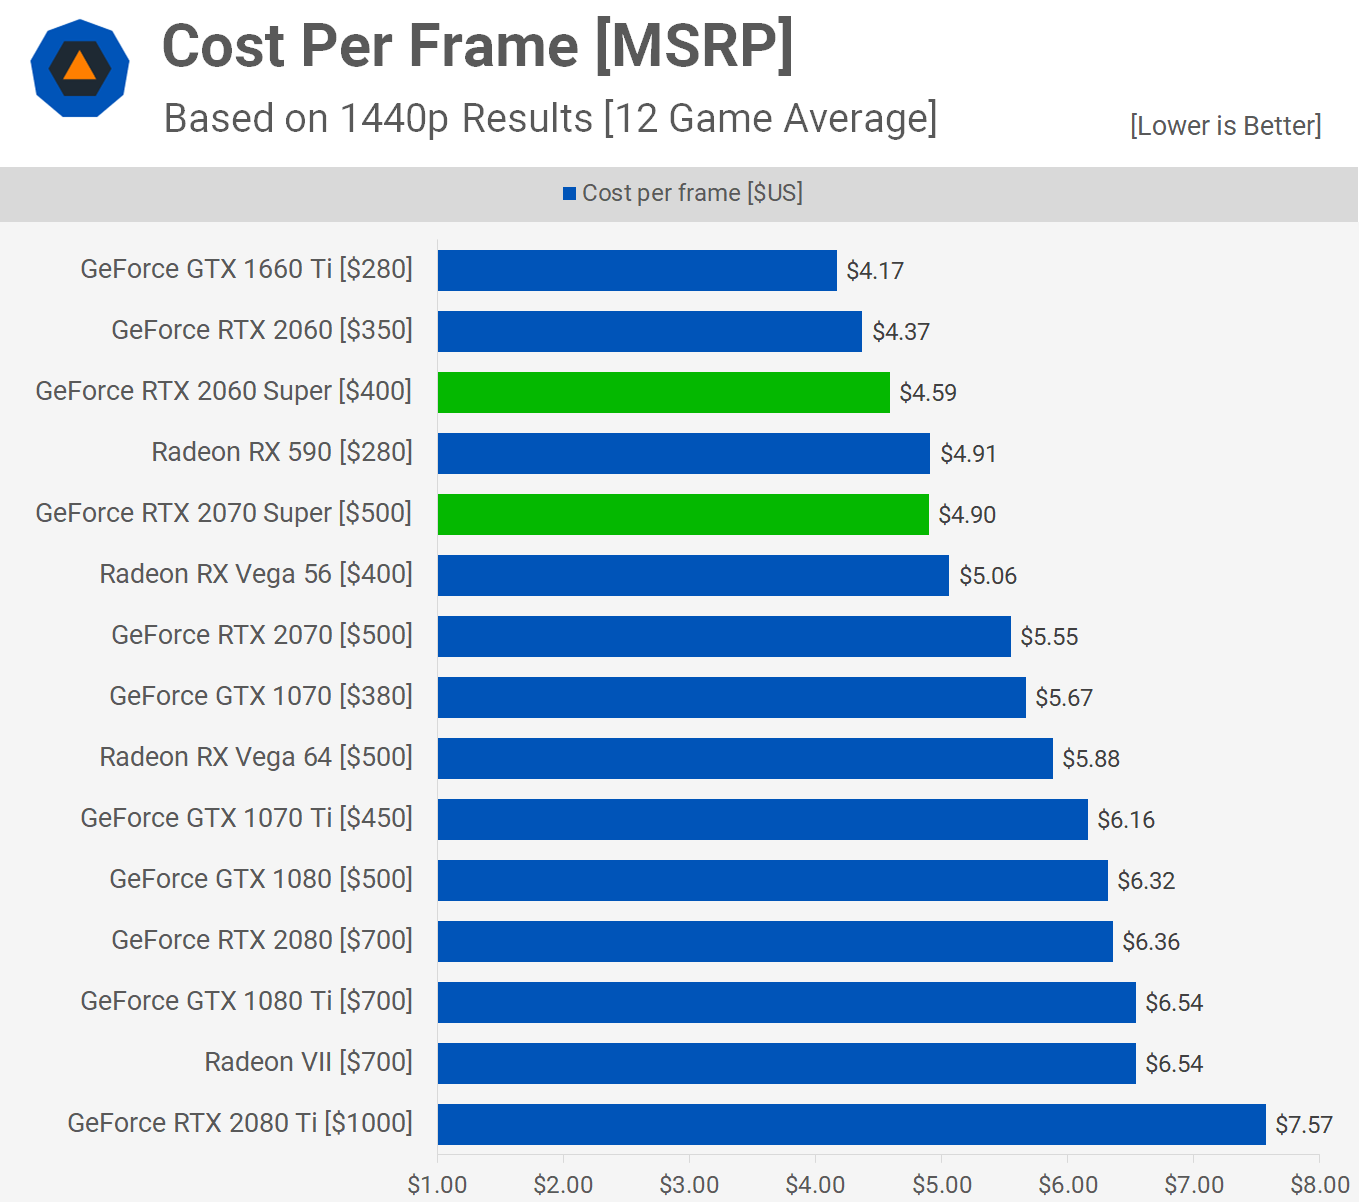Viewport: 1359px width, 1202px height.
Task: Click the '[Lower is Better]' note
Action: pos(1225,126)
